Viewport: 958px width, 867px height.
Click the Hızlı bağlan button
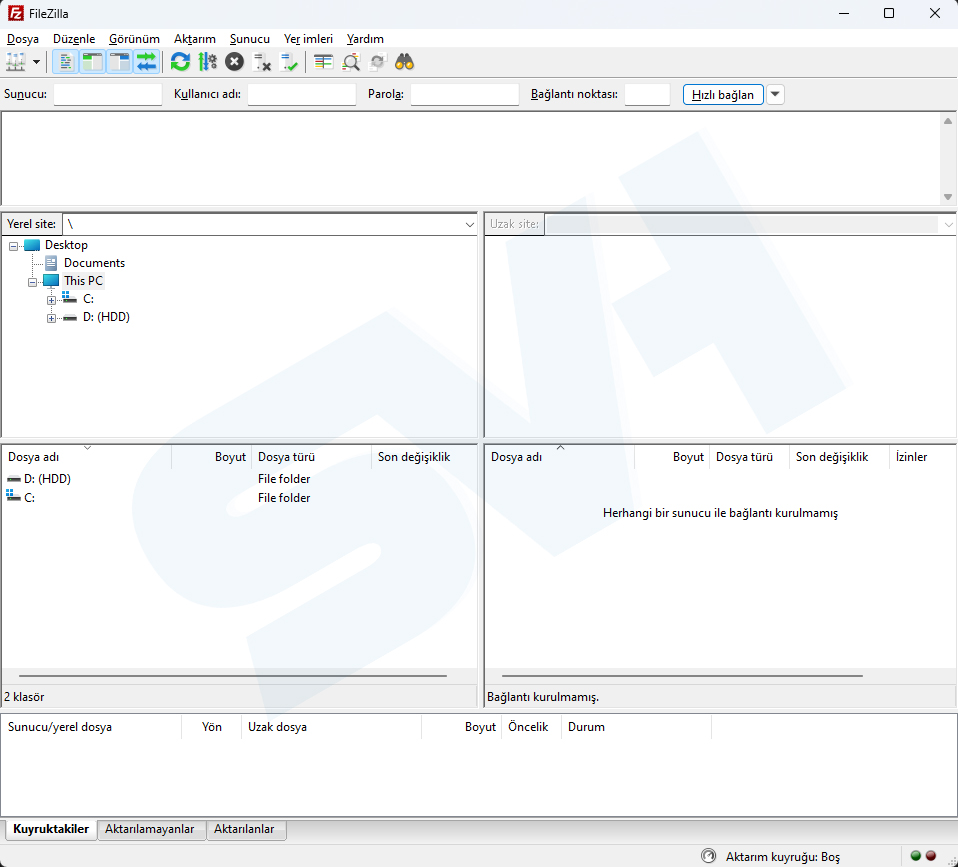click(723, 95)
